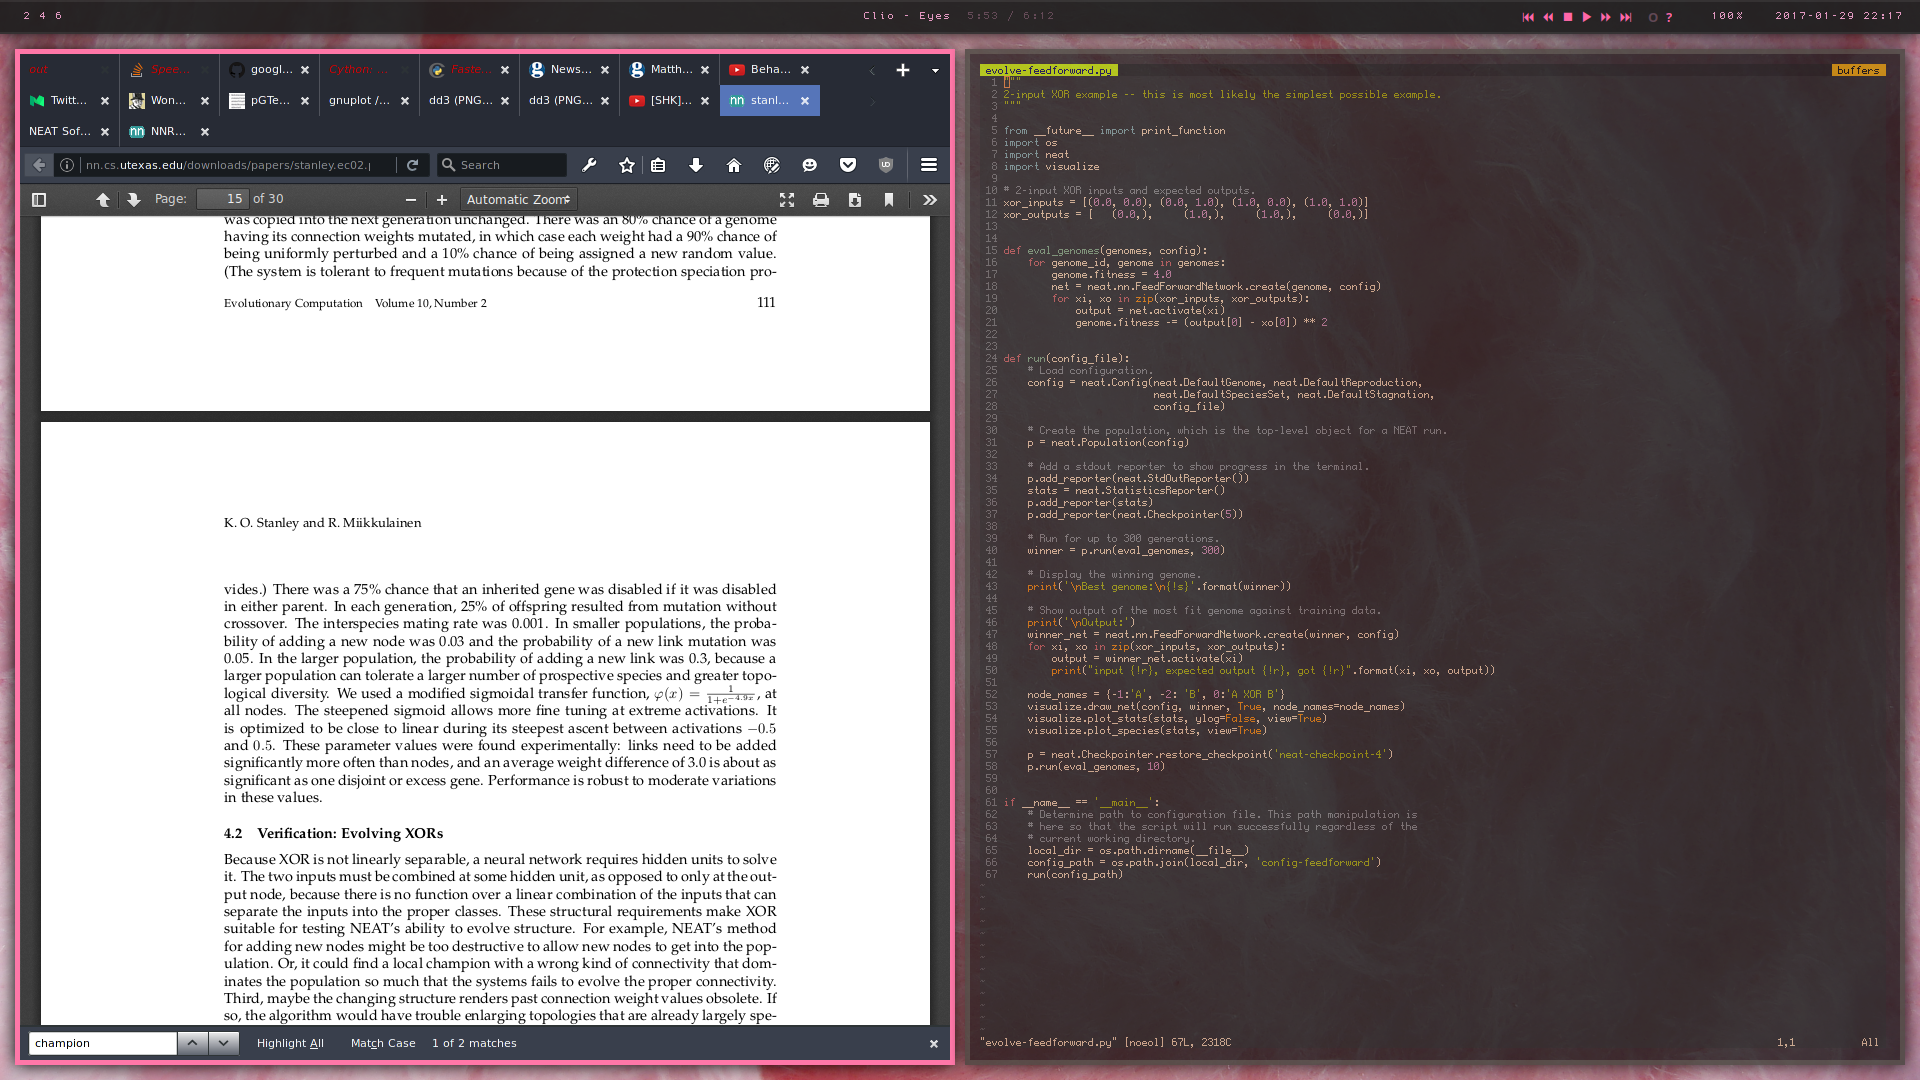Go to the browser home page
This screenshot has height=1080, width=1920.
click(x=734, y=165)
